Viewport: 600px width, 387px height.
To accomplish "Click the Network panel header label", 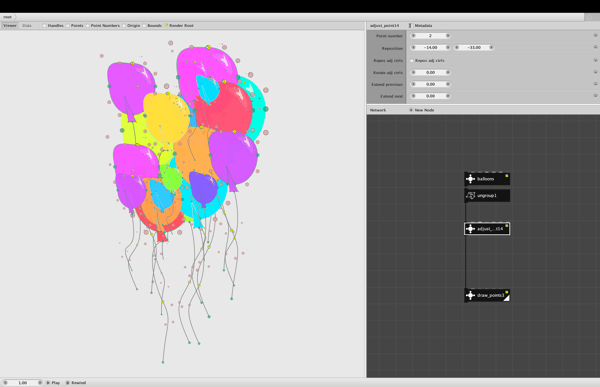I will point(378,110).
